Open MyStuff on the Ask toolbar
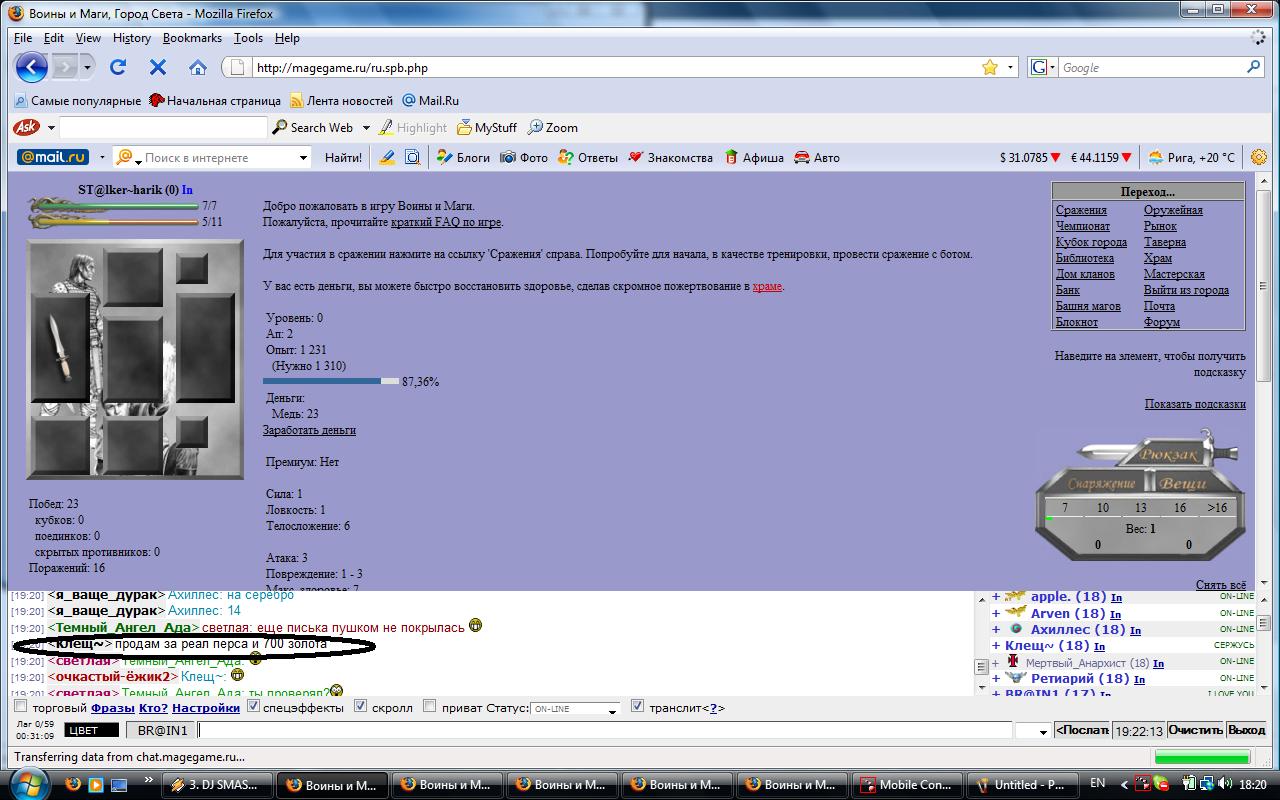Image resolution: width=1280 pixels, height=800 pixels. (487, 127)
